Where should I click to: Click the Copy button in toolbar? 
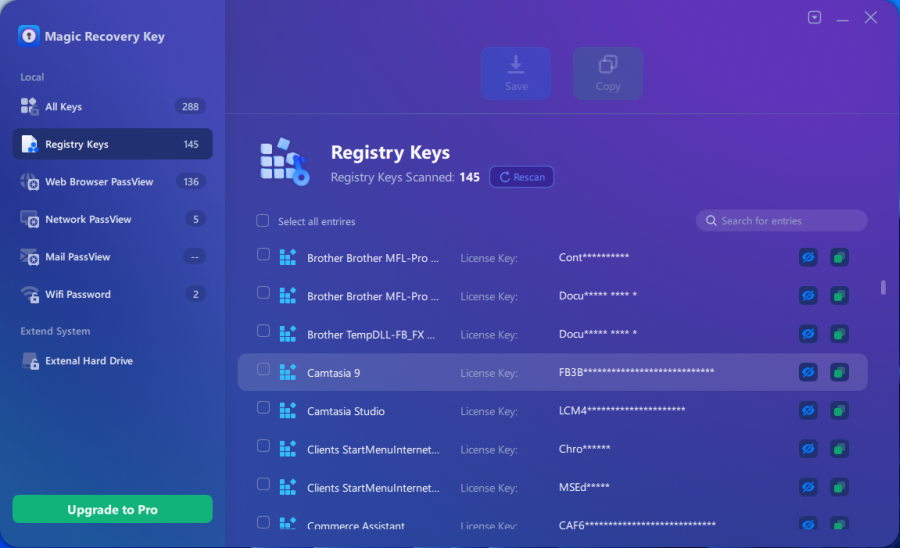click(x=608, y=73)
